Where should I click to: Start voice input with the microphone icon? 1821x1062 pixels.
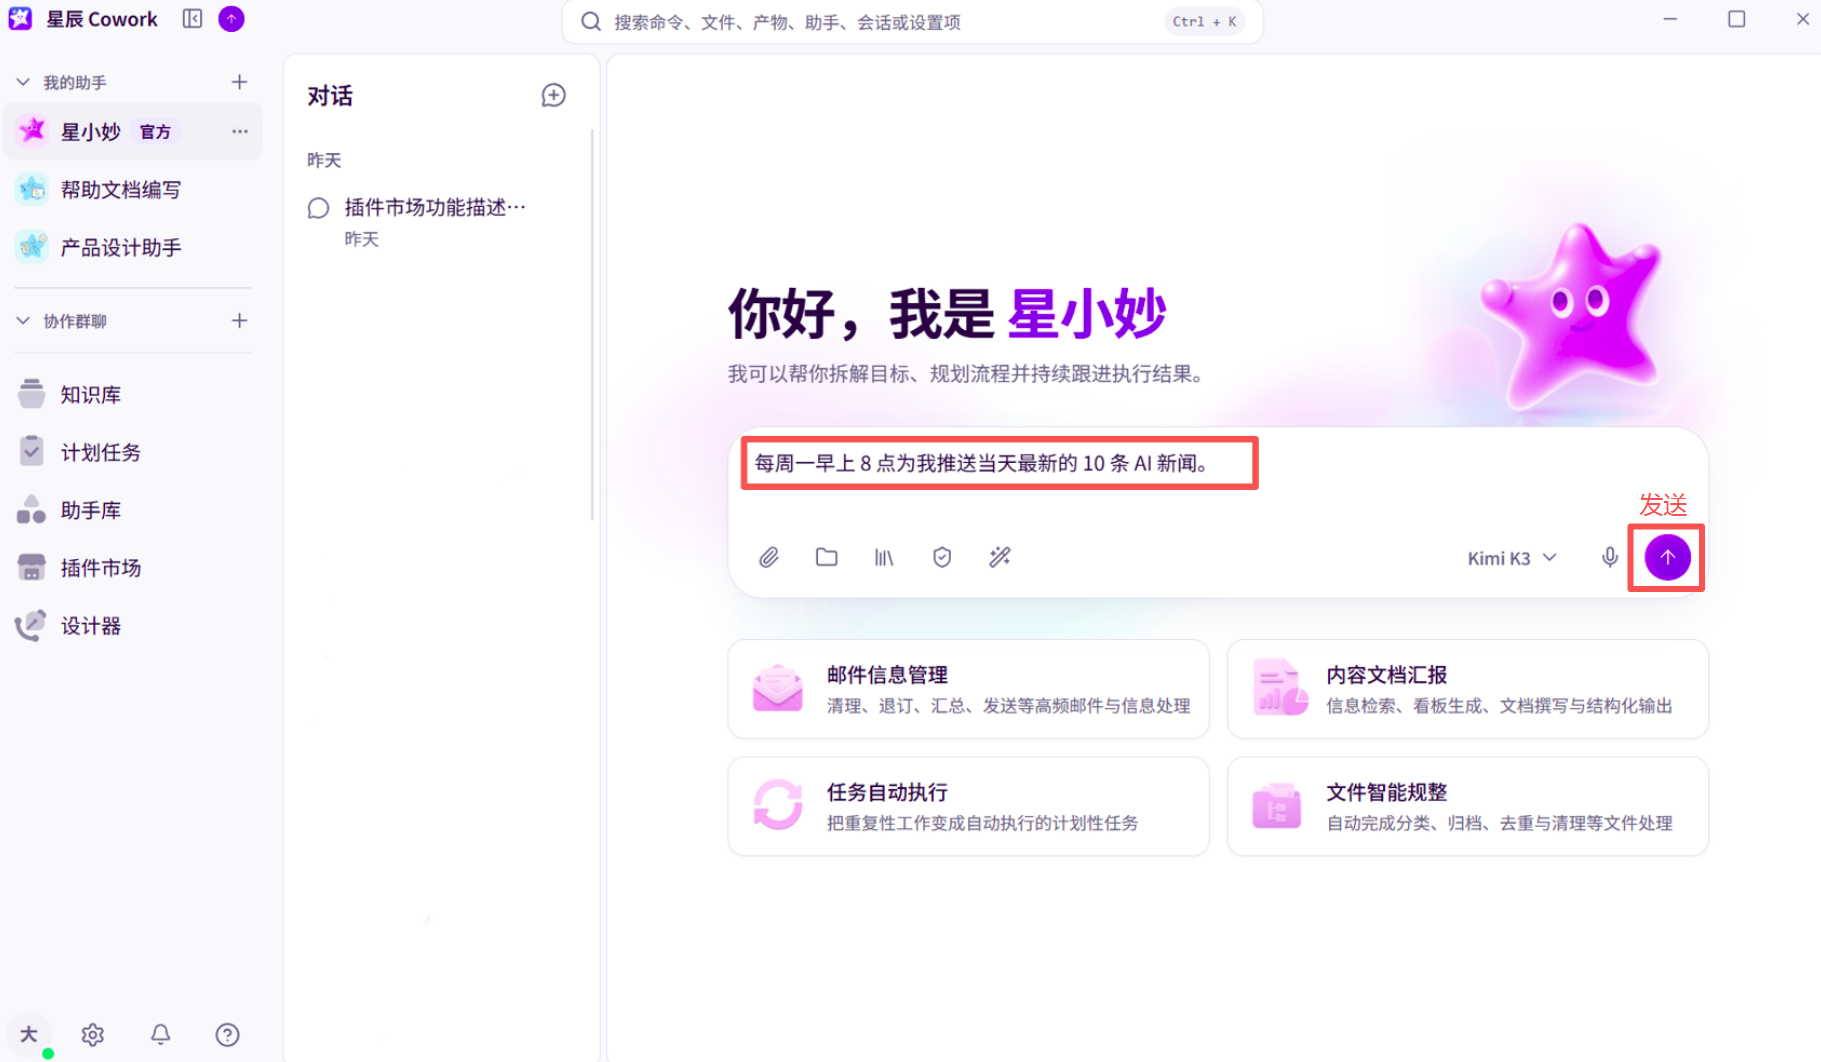(x=1609, y=557)
